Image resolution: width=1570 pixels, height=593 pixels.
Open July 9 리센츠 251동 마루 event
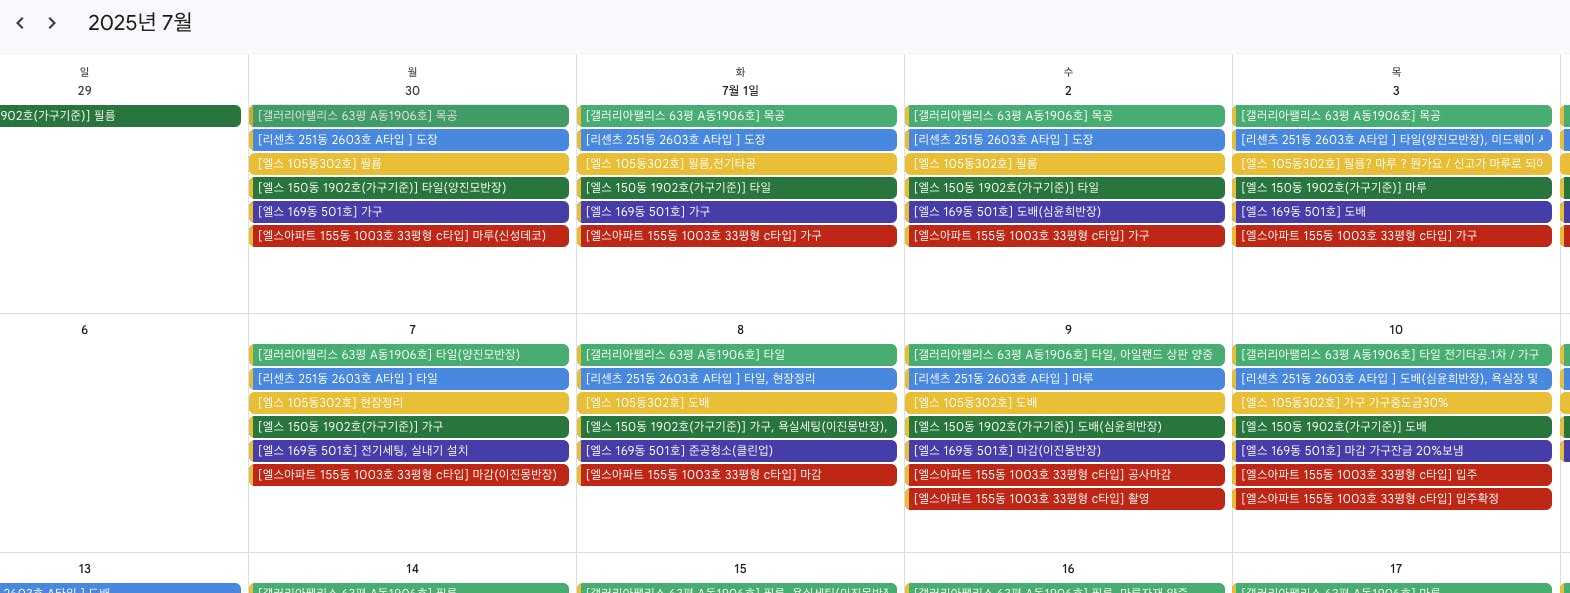point(1065,379)
